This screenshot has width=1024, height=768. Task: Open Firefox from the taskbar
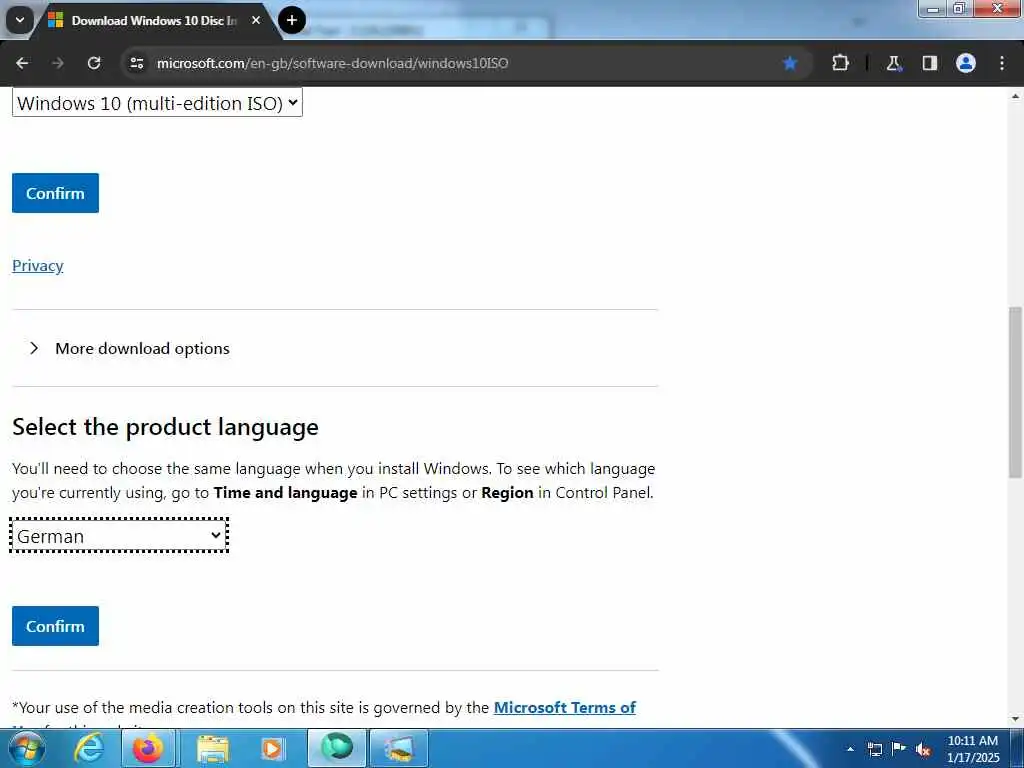point(148,748)
